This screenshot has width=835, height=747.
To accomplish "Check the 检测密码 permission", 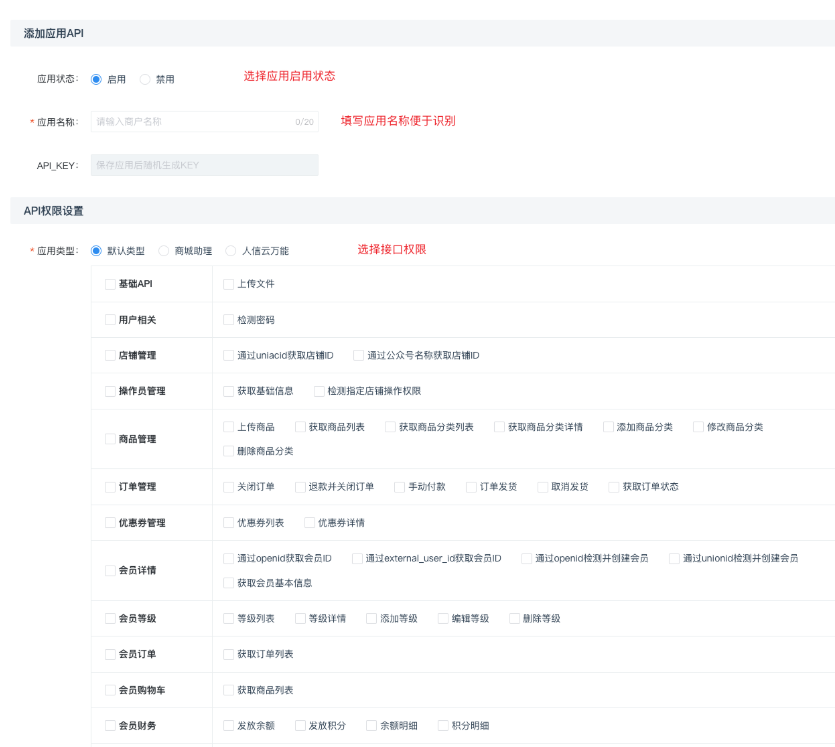I will click(x=228, y=320).
